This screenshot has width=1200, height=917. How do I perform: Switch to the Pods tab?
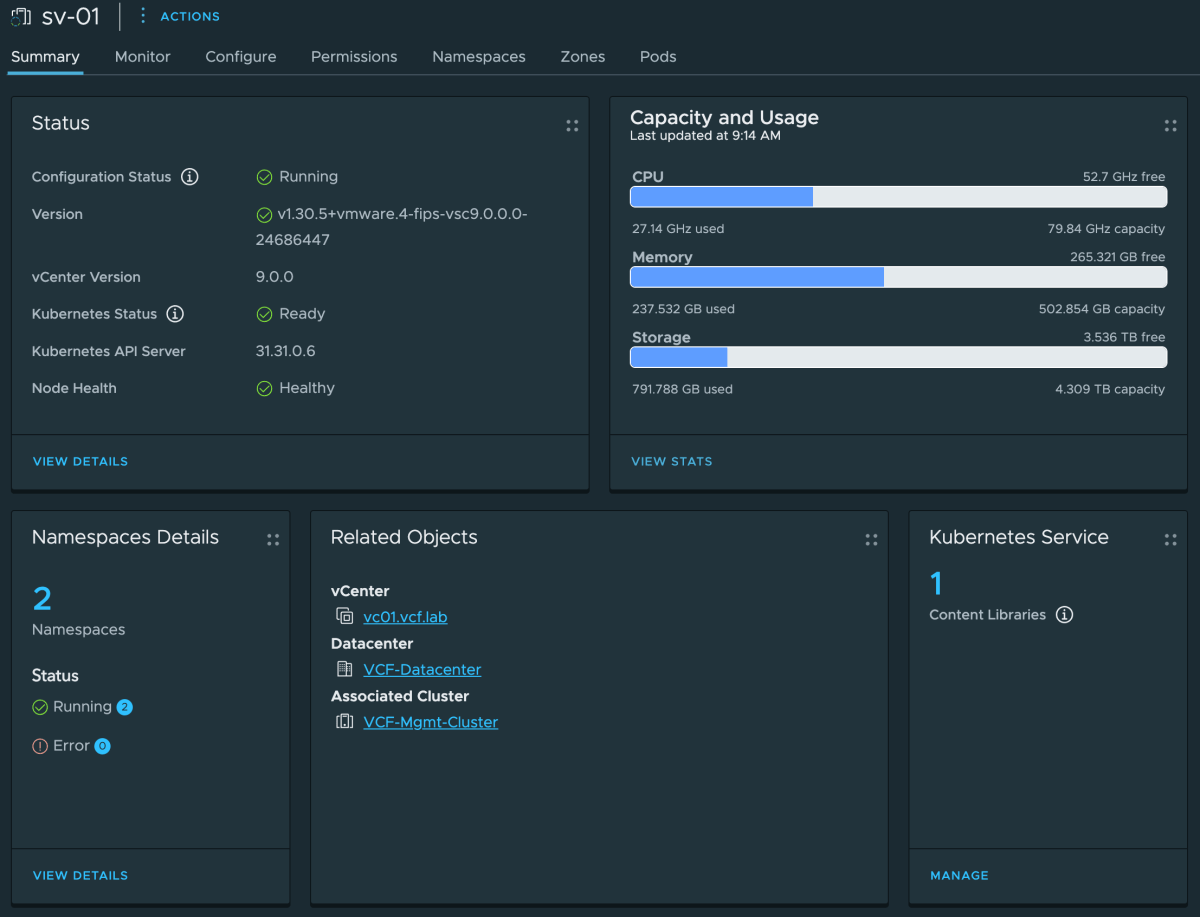click(x=657, y=57)
